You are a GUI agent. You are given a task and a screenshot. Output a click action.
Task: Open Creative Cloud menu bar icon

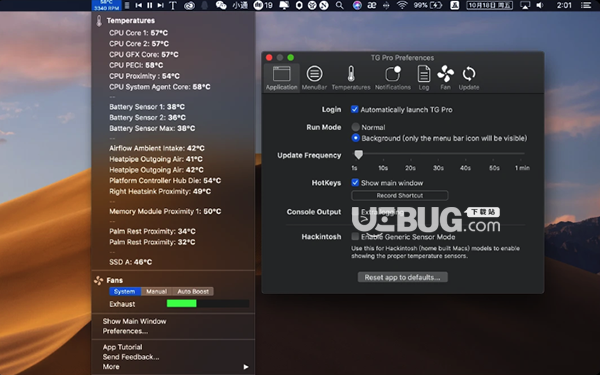tap(189, 5)
